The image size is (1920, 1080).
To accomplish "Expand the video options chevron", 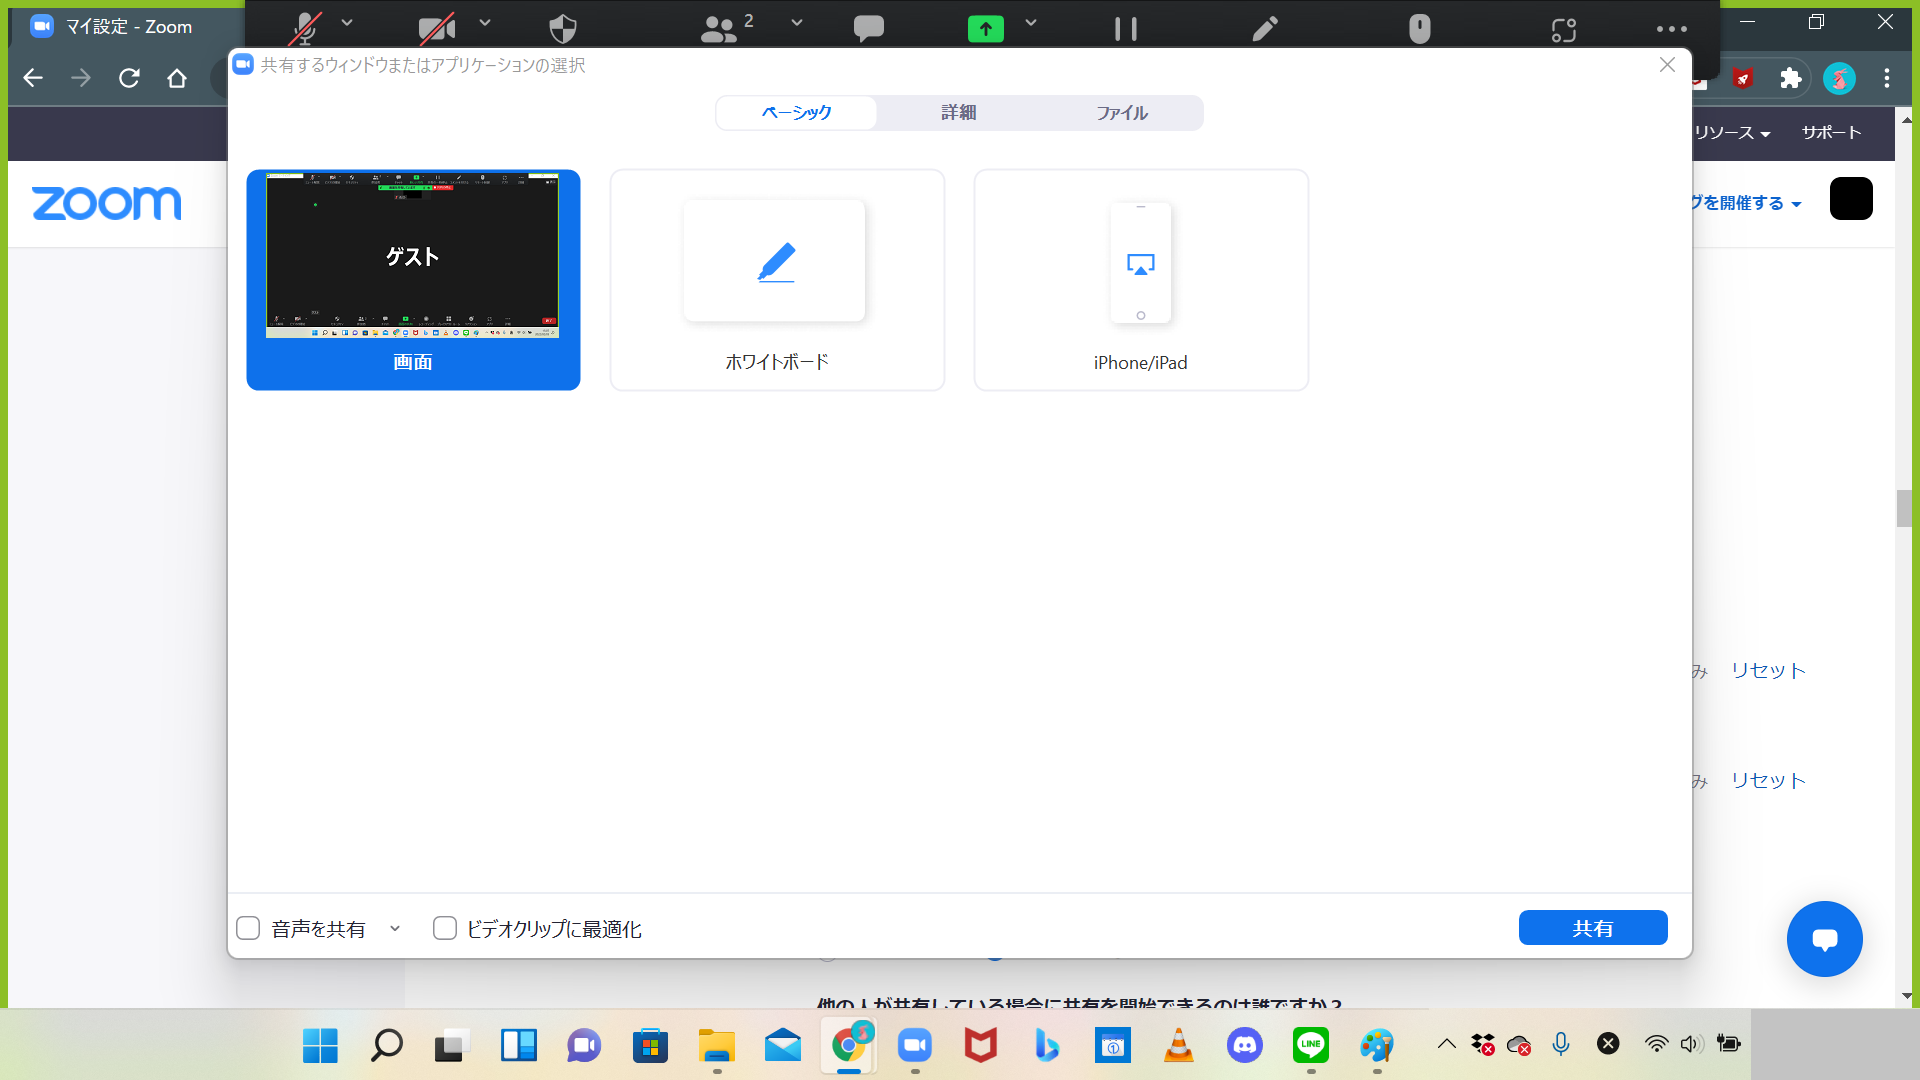I will click(485, 22).
